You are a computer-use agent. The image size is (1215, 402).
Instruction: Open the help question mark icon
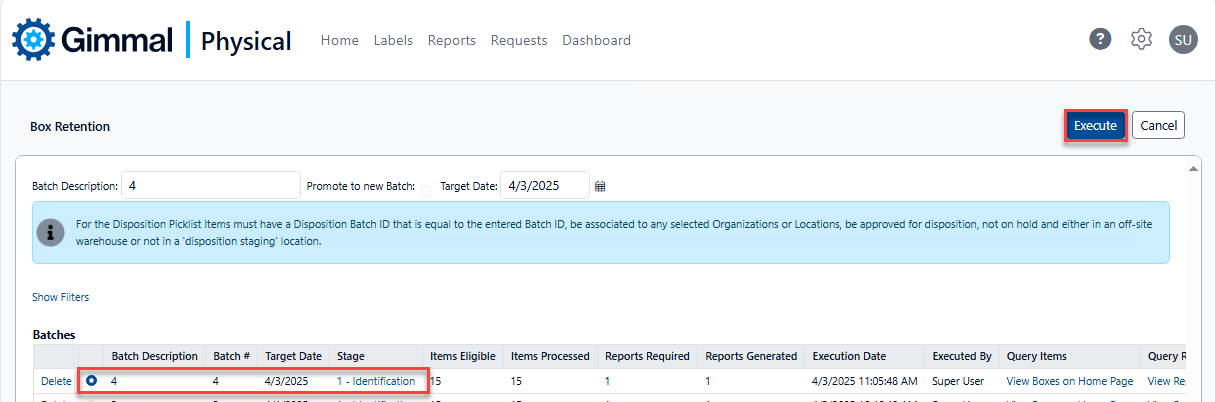(1100, 40)
